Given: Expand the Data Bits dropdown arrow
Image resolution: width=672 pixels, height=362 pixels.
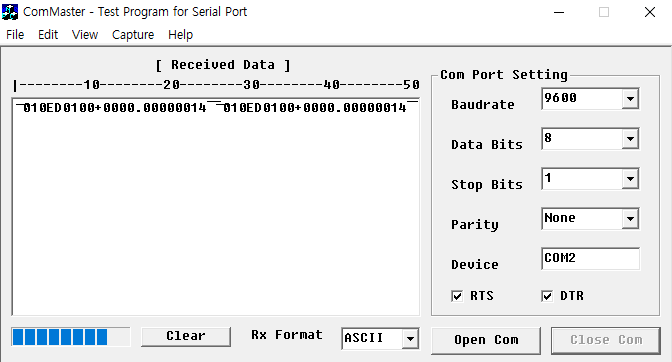Looking at the screenshot, I should tap(630, 139).
